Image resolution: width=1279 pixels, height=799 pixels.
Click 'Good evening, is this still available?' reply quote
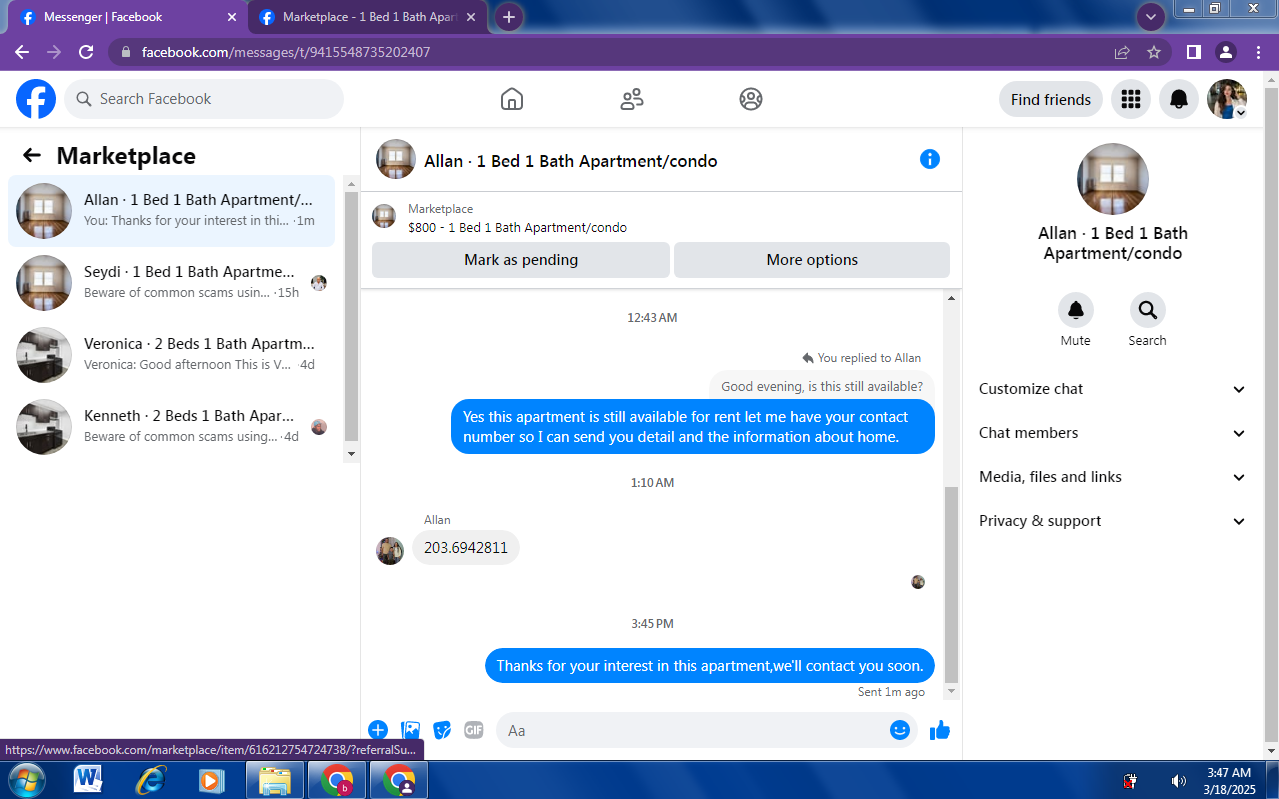coord(822,387)
